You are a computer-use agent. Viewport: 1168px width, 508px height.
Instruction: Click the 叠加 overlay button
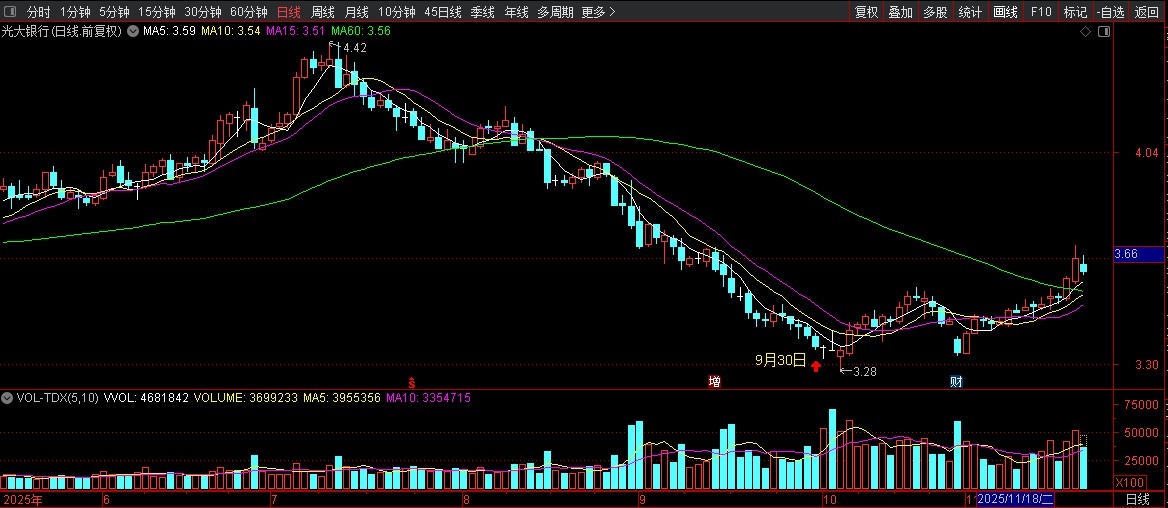coord(901,12)
